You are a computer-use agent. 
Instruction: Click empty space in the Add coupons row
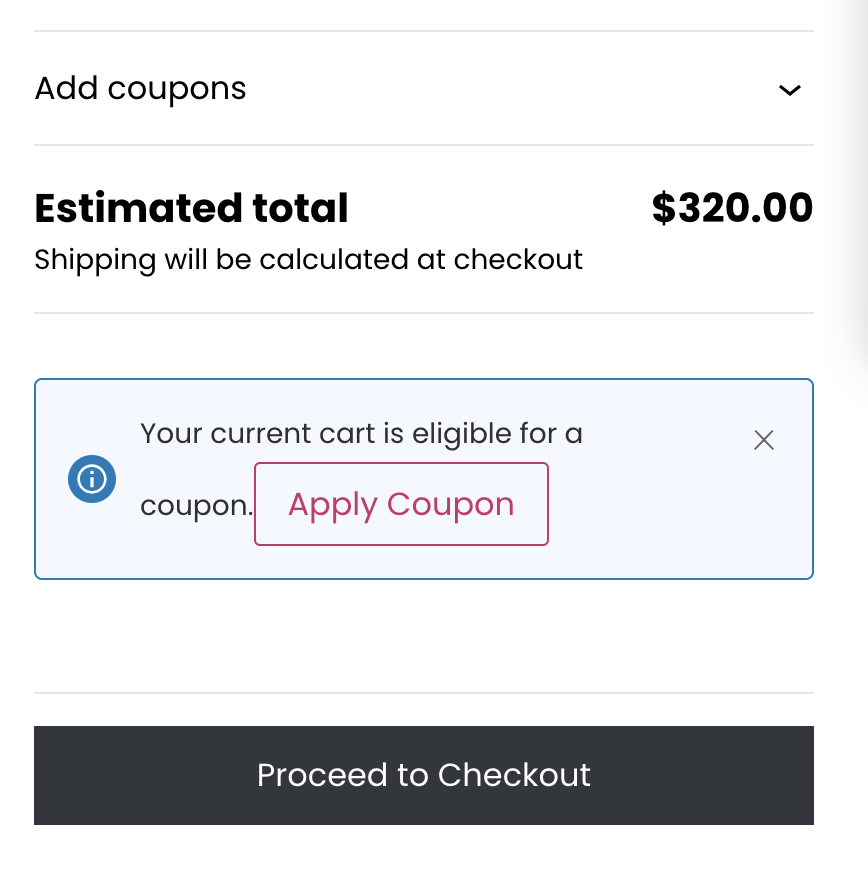(500, 89)
